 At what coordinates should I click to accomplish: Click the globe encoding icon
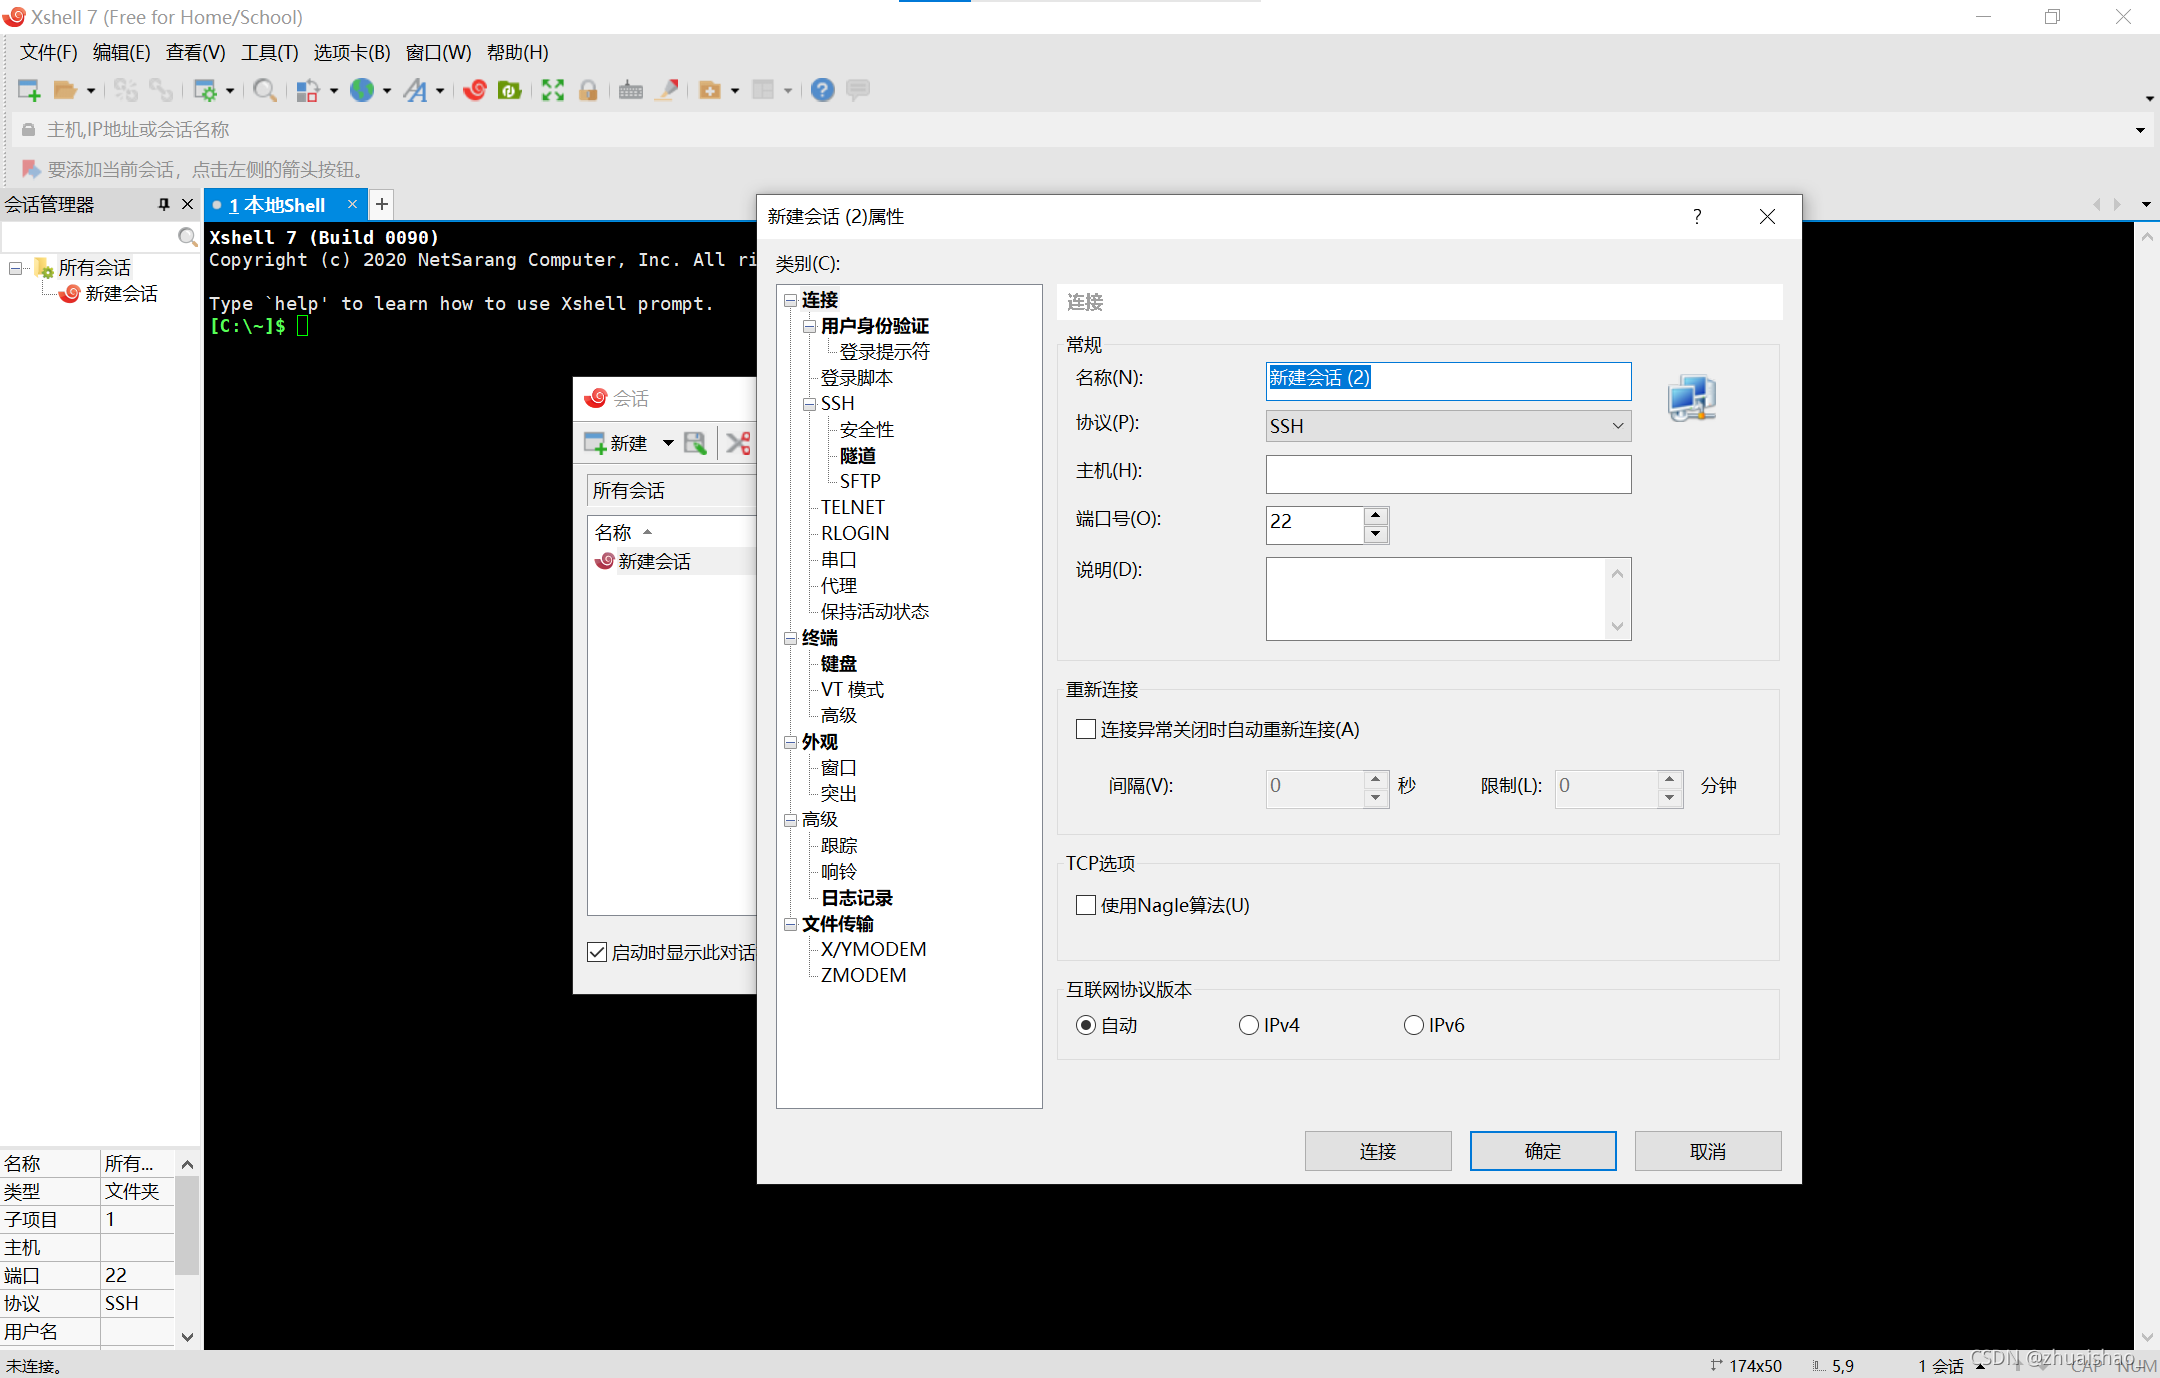pyautogui.click(x=362, y=90)
